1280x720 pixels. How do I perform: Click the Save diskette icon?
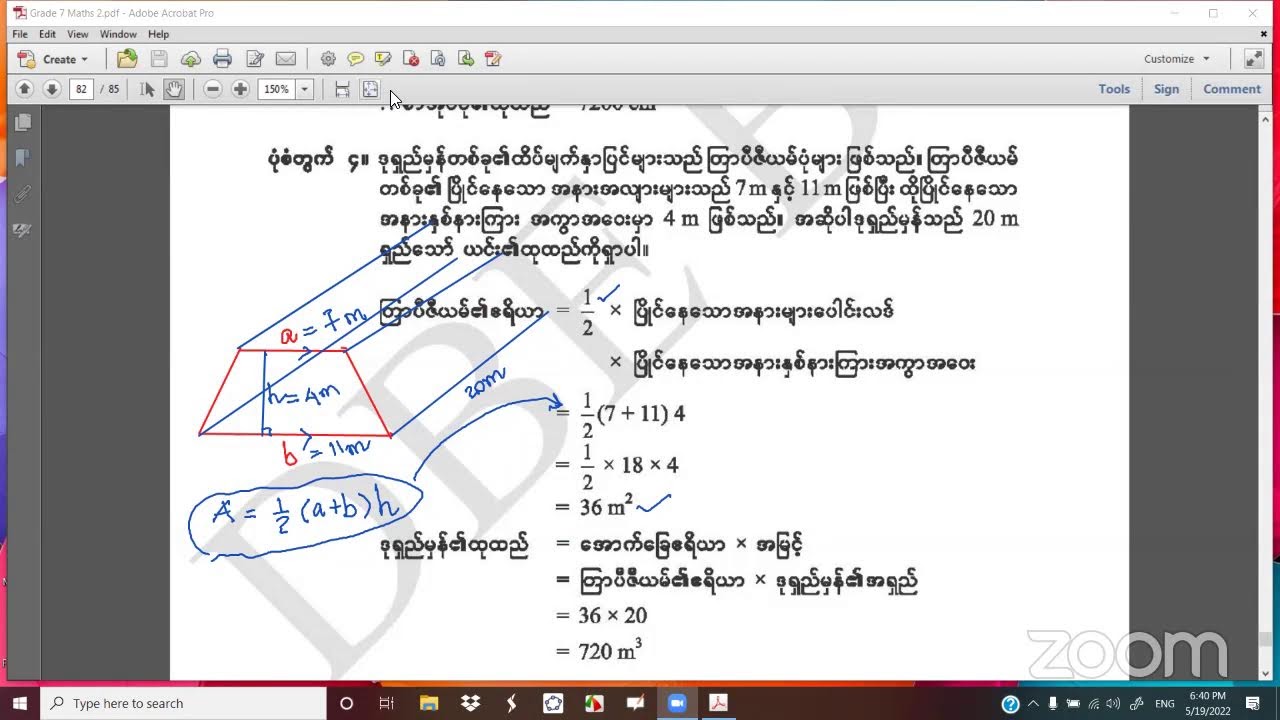[159, 59]
